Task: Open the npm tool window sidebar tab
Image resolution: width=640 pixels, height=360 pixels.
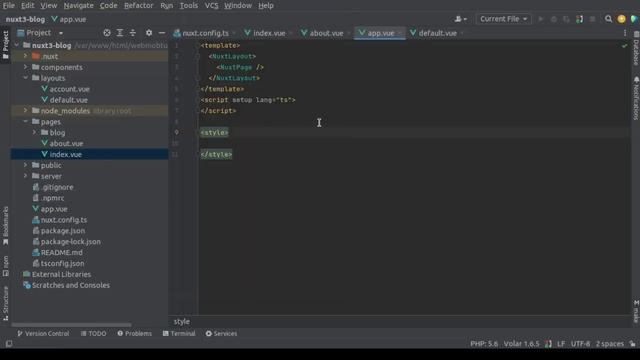Action: coord(5,266)
